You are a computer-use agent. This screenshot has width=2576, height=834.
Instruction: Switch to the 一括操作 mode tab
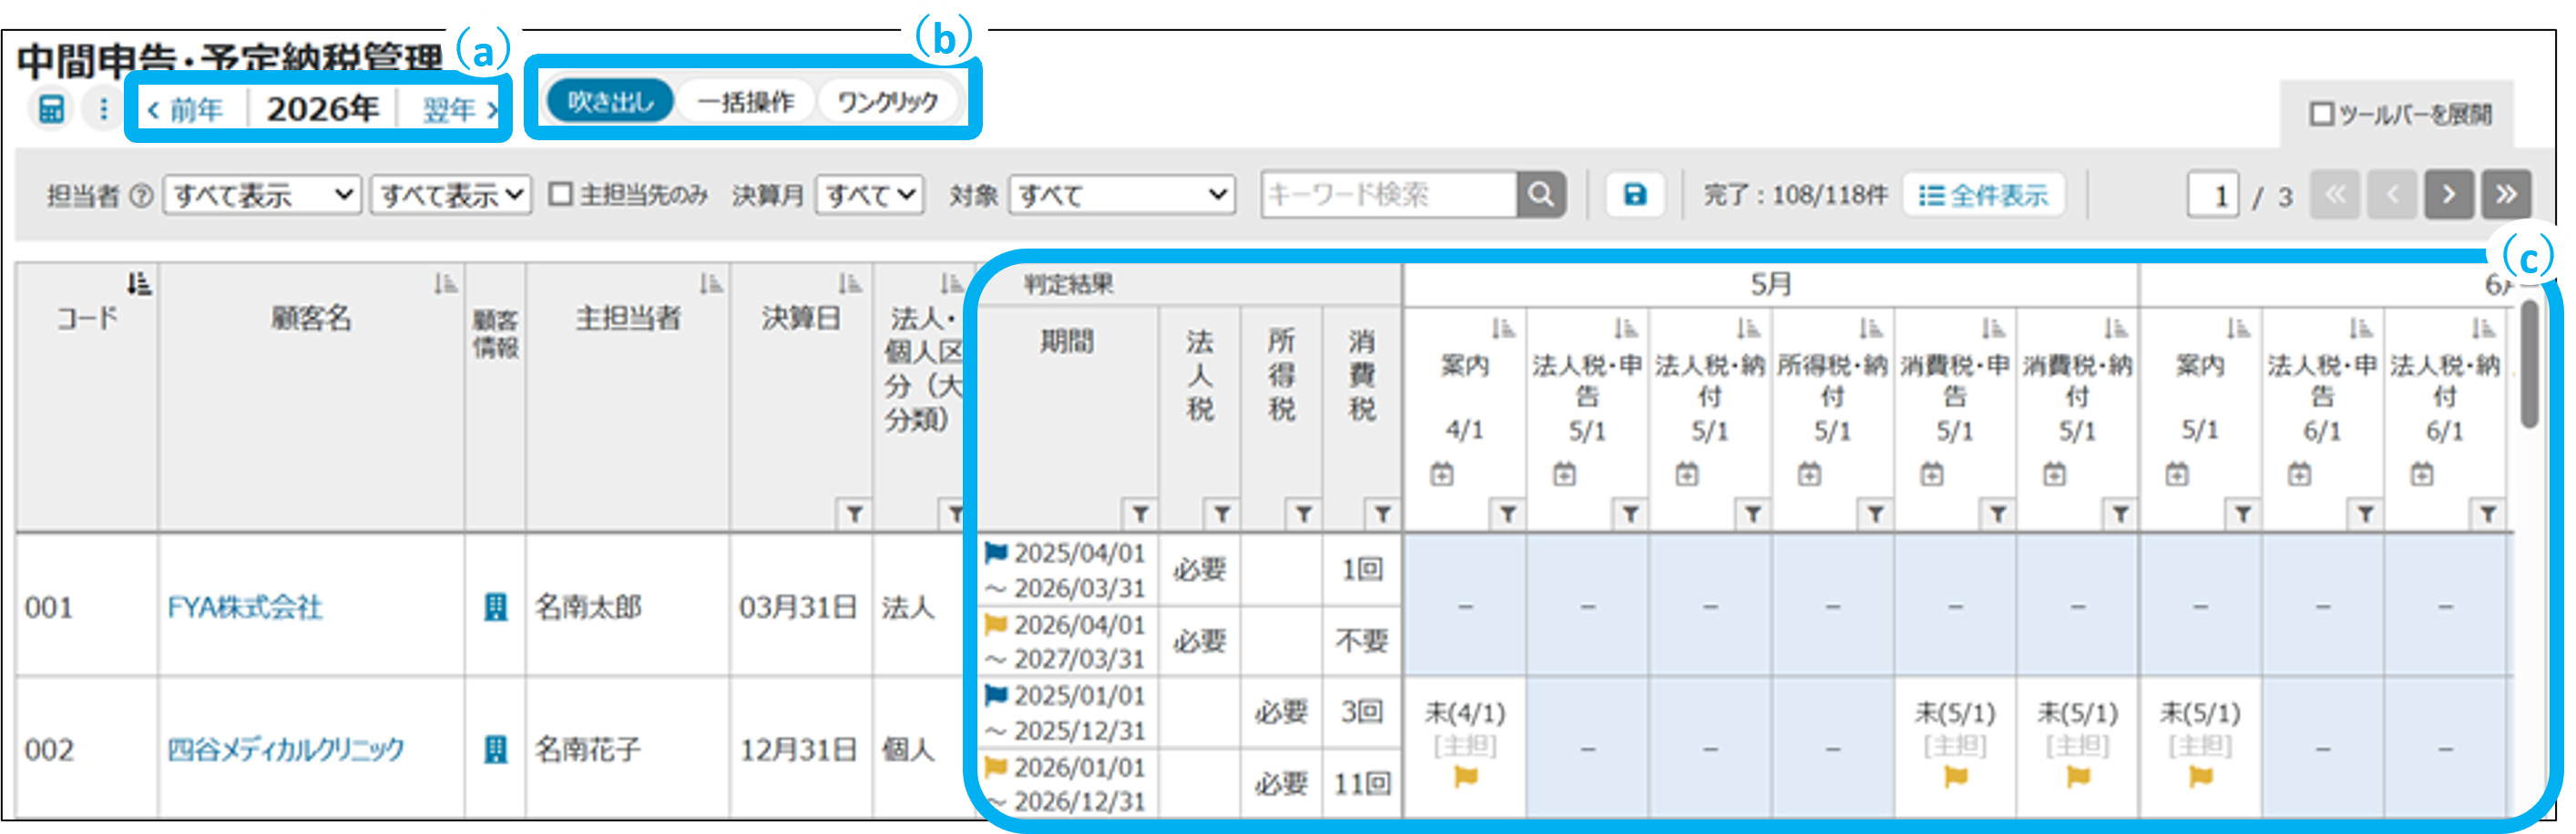pyautogui.click(x=745, y=101)
